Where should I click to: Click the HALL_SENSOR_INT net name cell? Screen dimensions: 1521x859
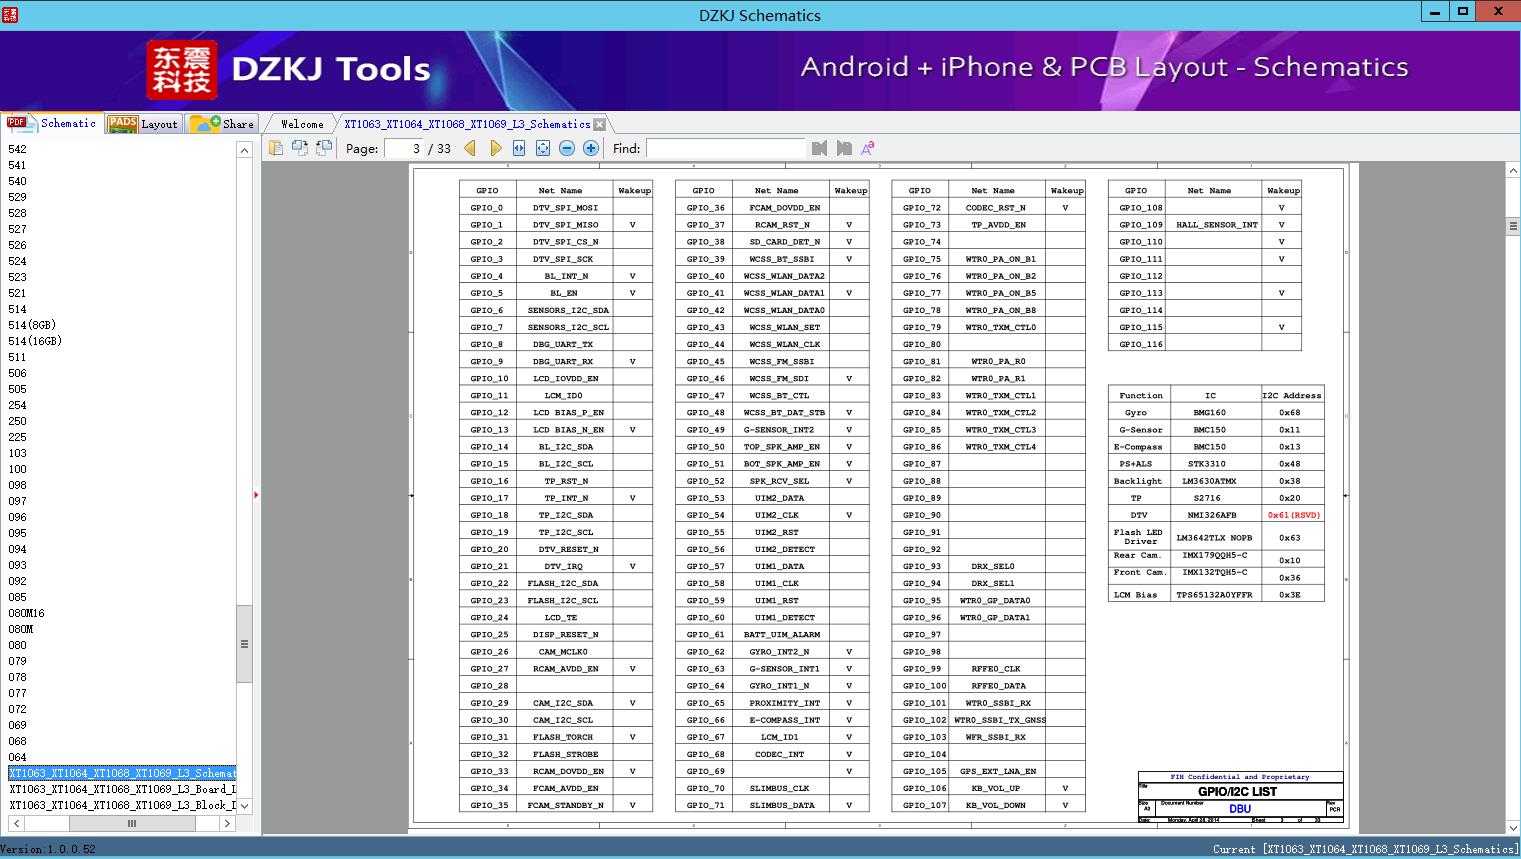(x=1217, y=225)
